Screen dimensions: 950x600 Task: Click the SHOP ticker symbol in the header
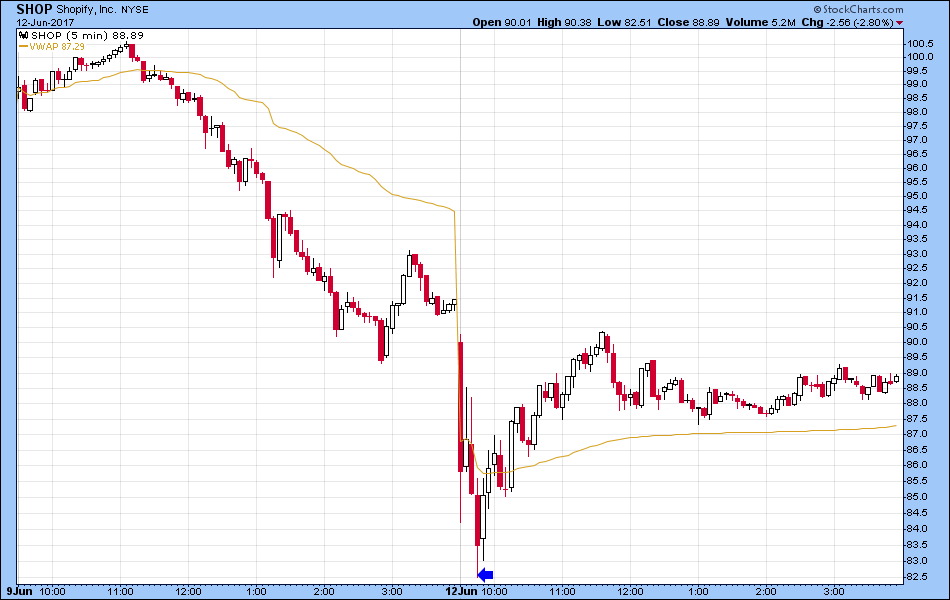pyautogui.click(x=35, y=9)
